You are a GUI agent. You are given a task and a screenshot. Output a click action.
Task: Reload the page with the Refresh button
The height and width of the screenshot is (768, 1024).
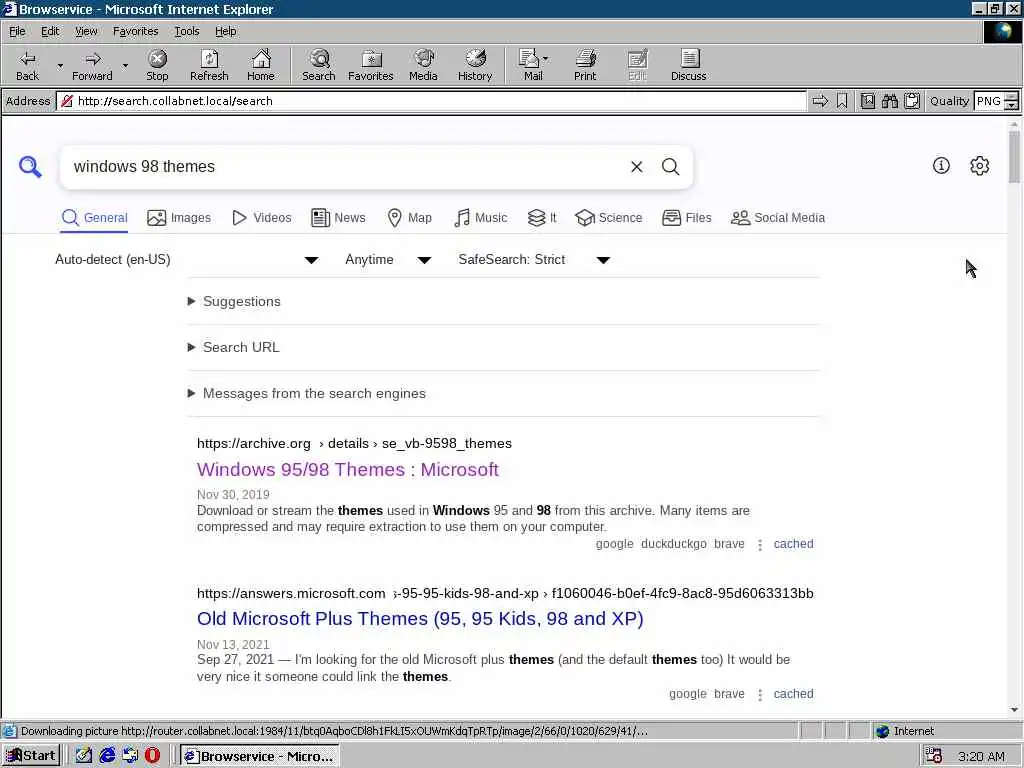click(x=209, y=65)
